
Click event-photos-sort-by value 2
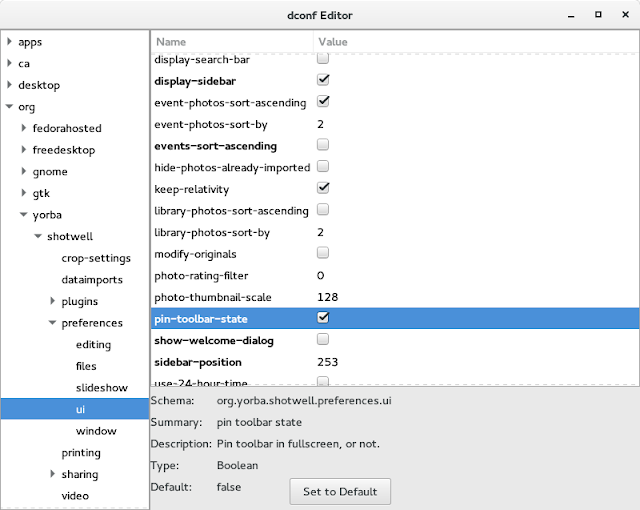pos(320,124)
